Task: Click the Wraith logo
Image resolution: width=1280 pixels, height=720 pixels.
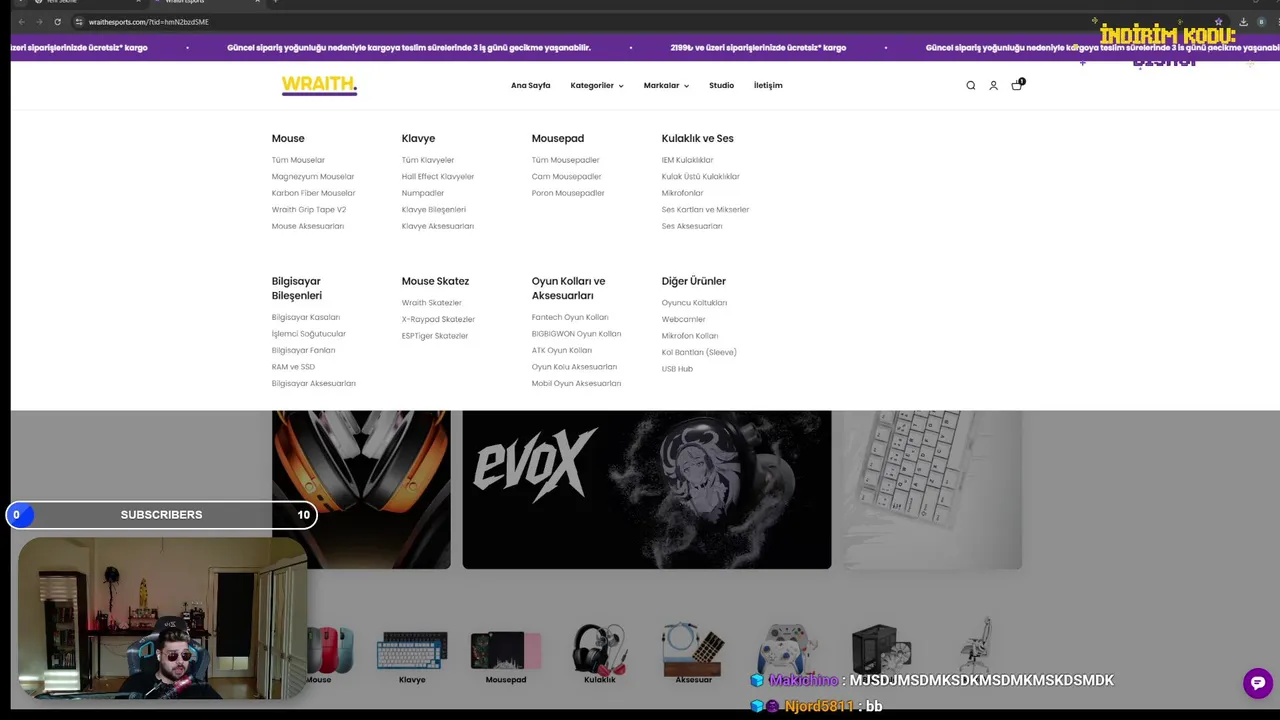Action: coord(319,85)
